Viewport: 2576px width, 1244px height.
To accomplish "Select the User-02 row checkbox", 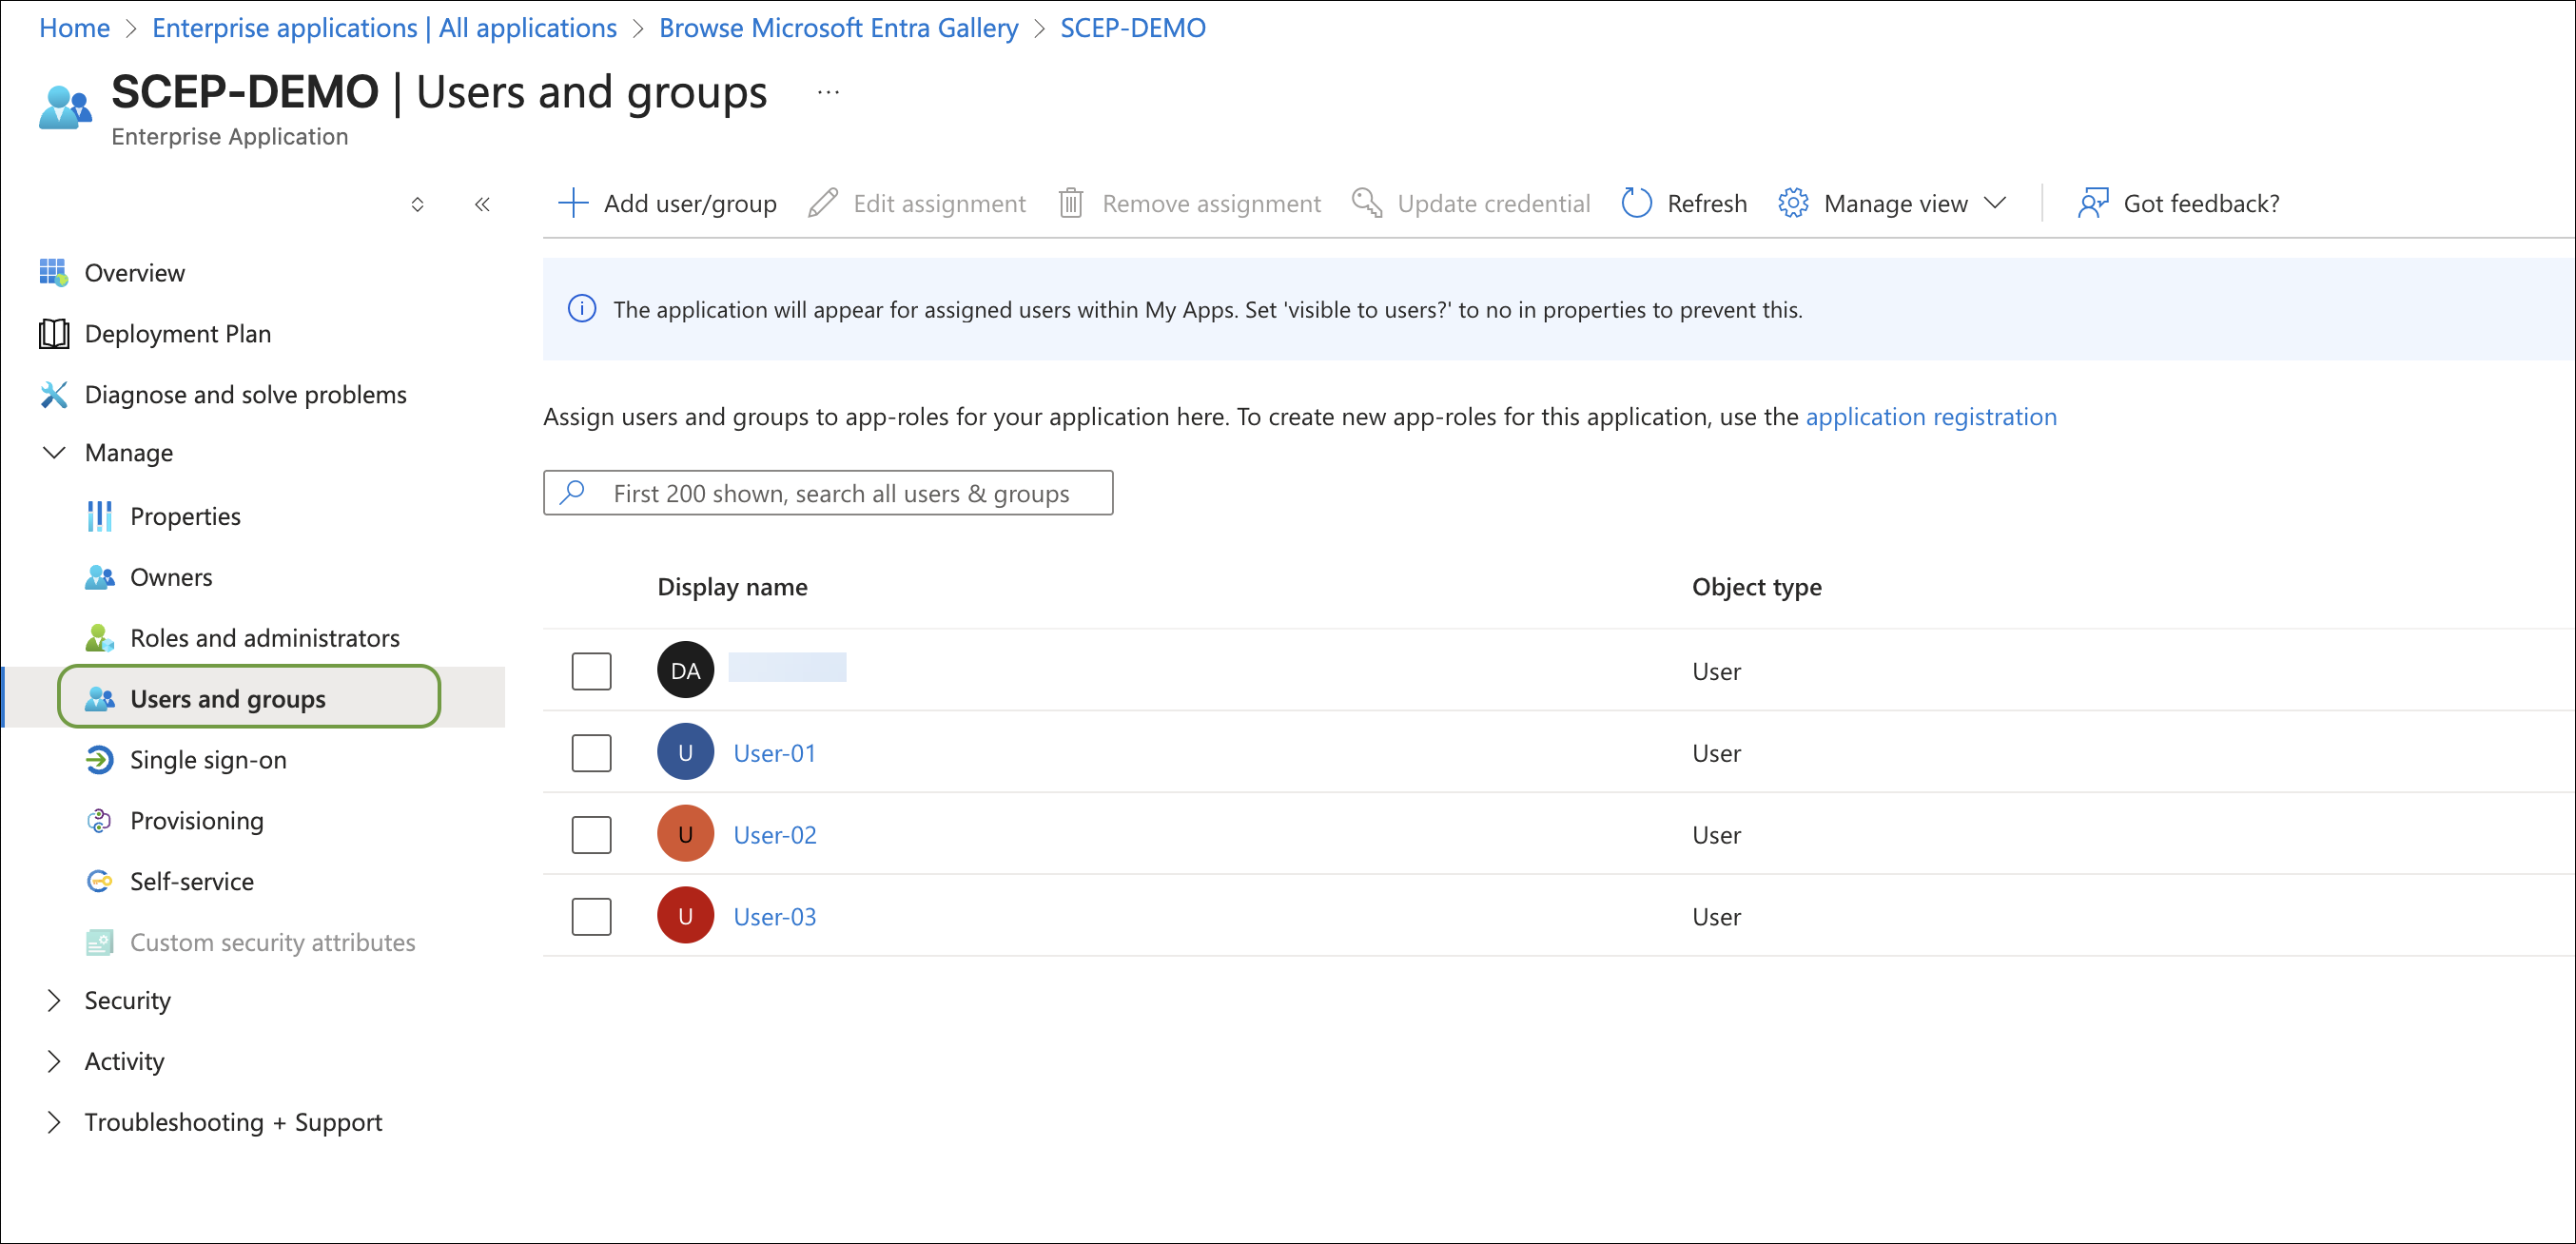I will [x=591, y=834].
